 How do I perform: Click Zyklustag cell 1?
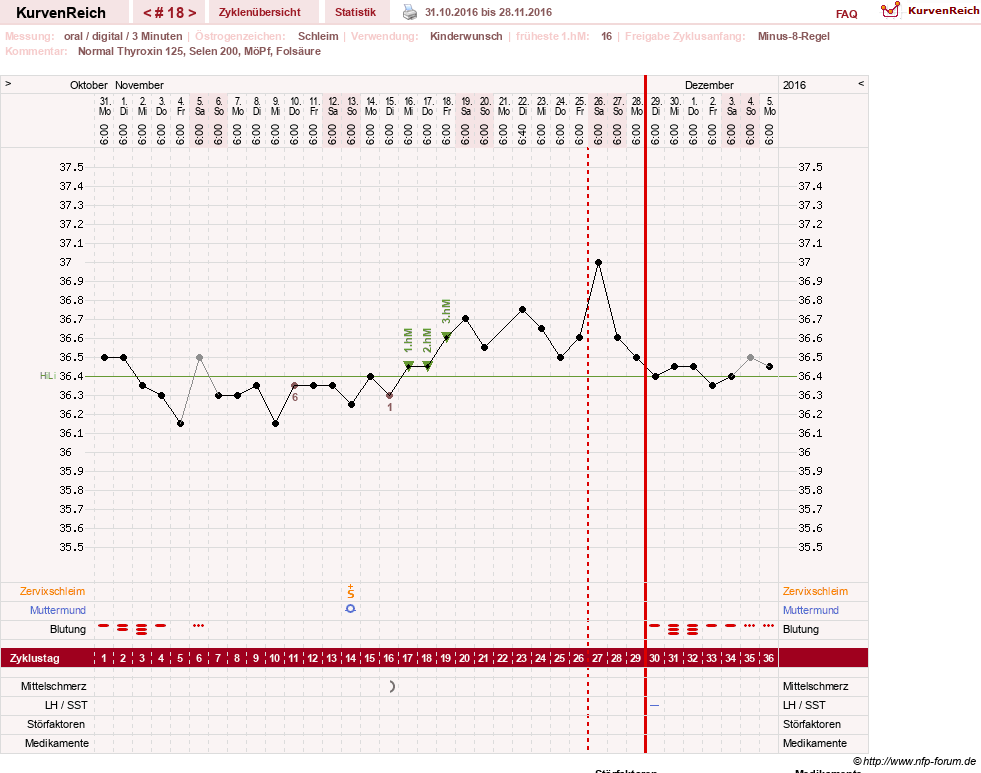click(x=104, y=658)
